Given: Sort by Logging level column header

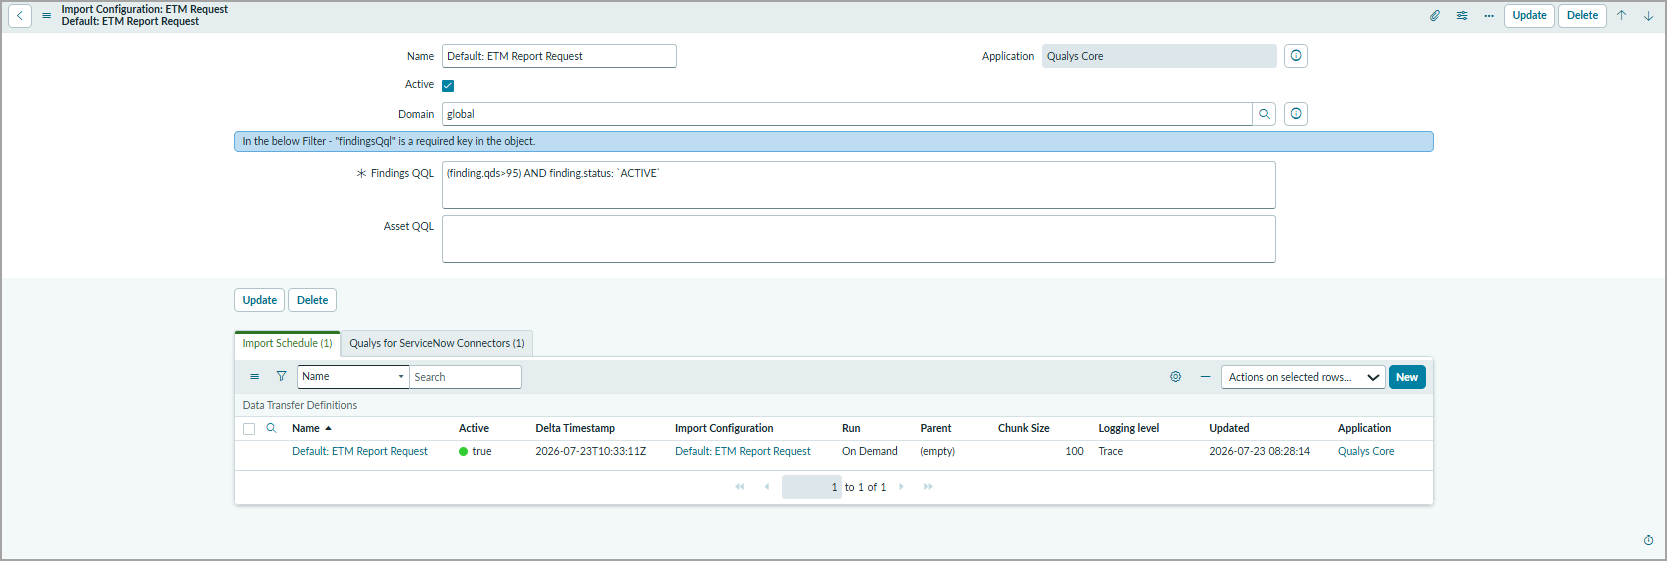Looking at the screenshot, I should click(x=1129, y=428).
